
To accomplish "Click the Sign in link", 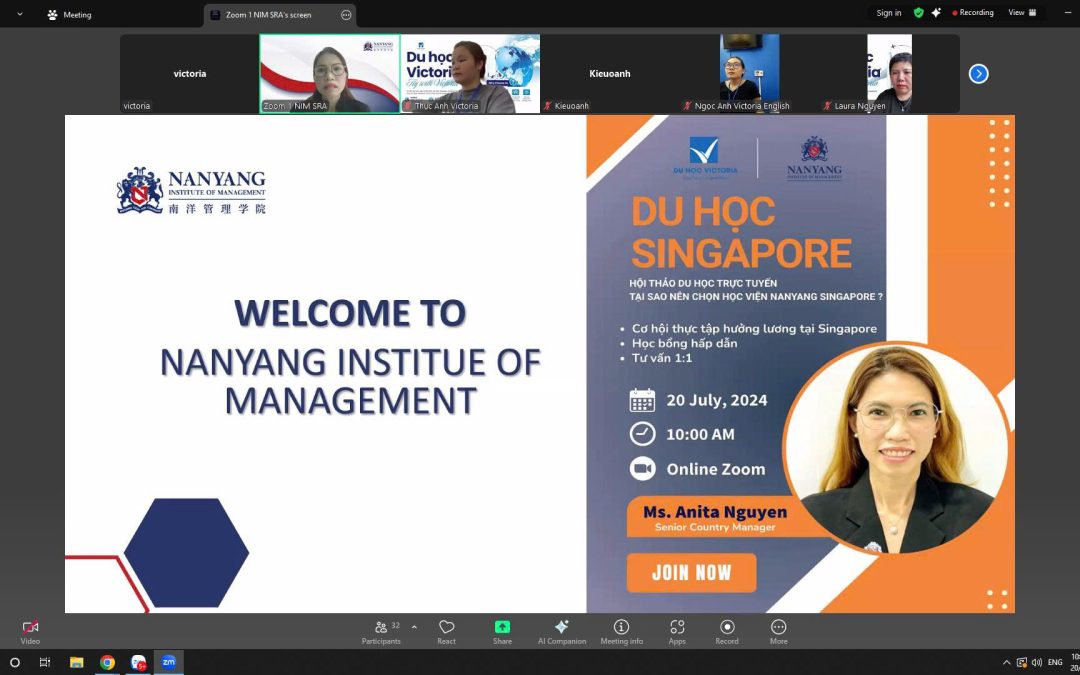I will 889,12.
